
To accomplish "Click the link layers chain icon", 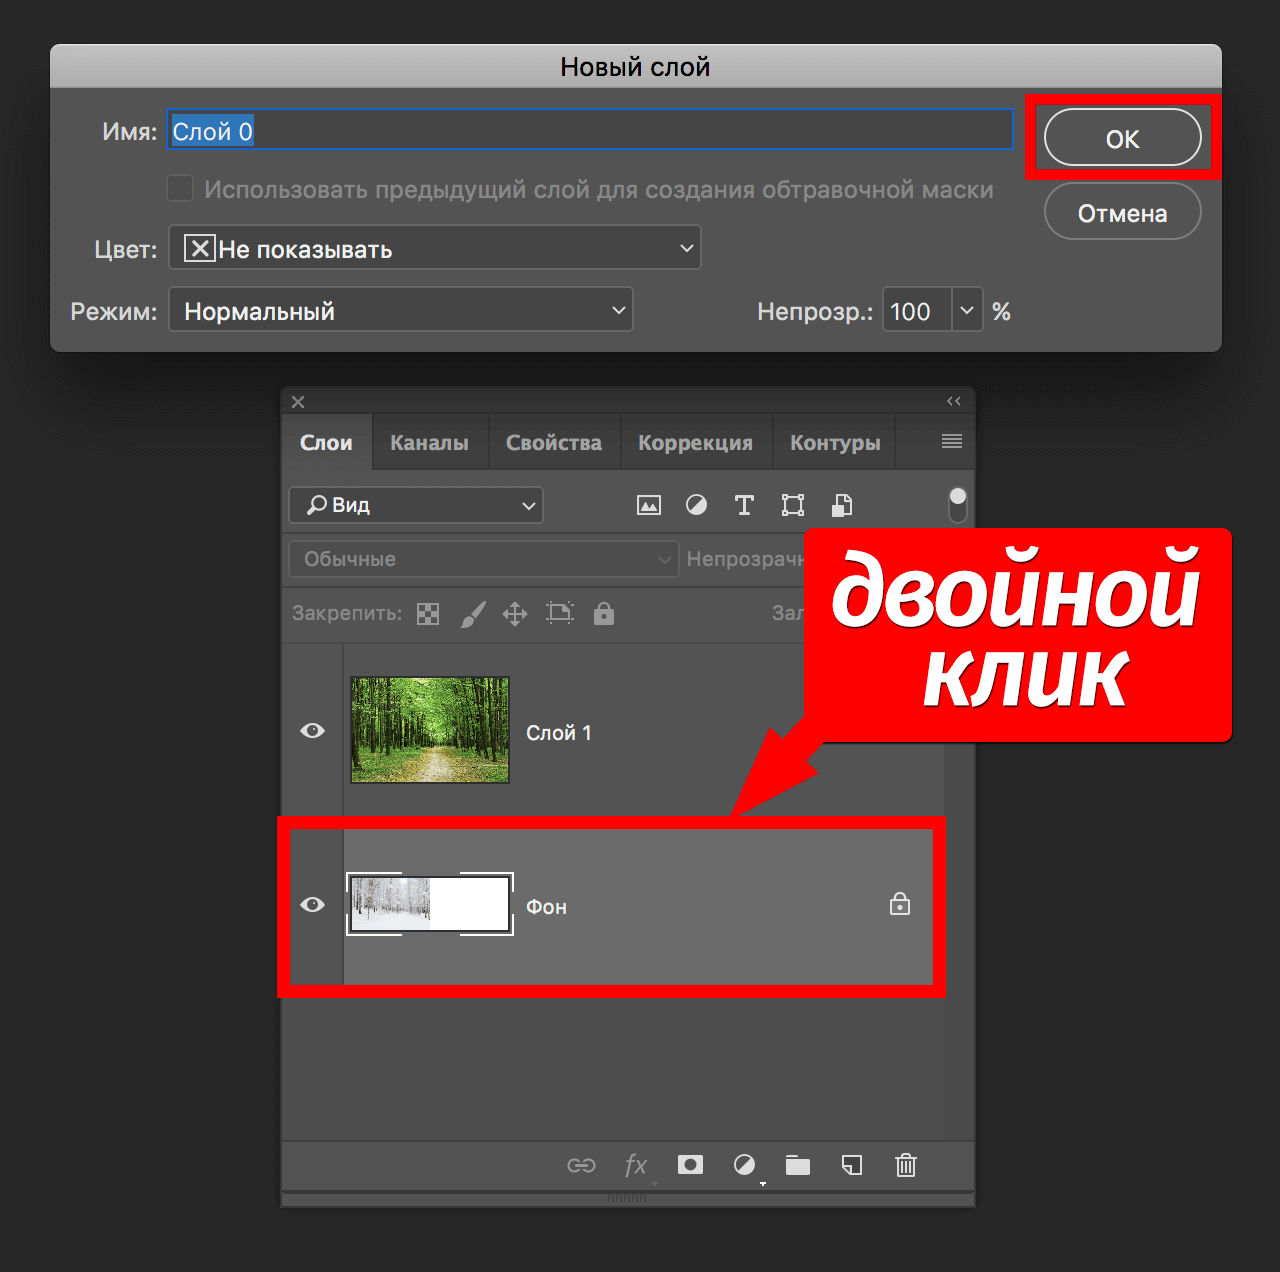I will [581, 1165].
